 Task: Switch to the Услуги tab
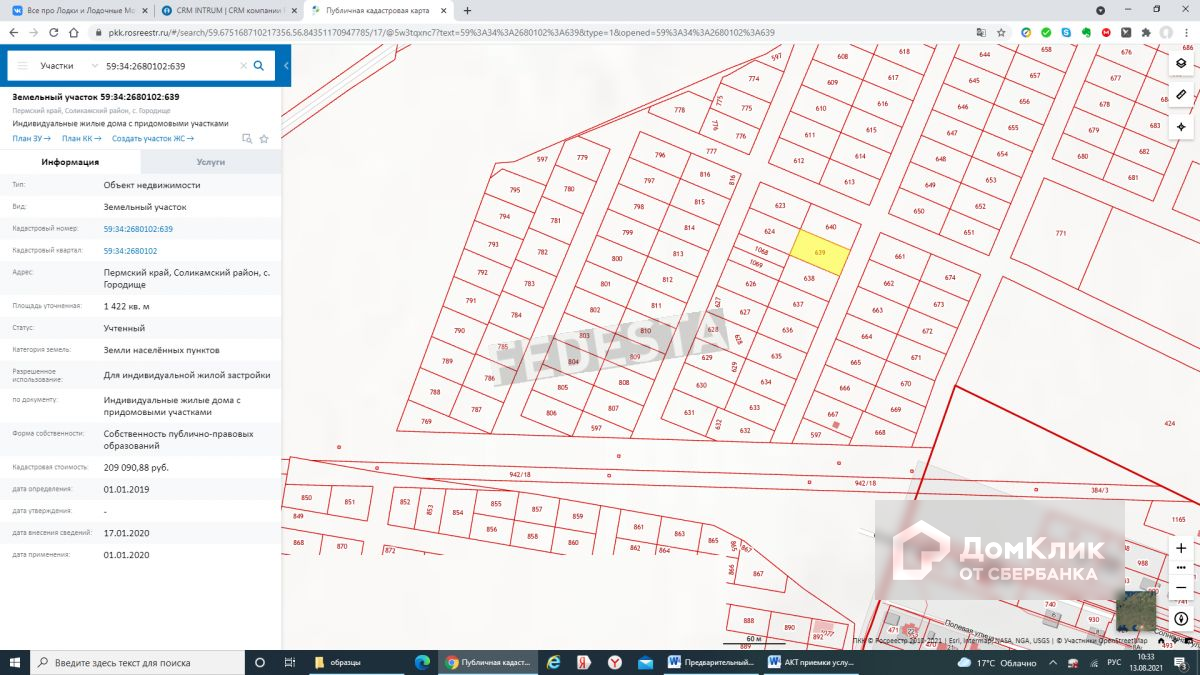211,161
